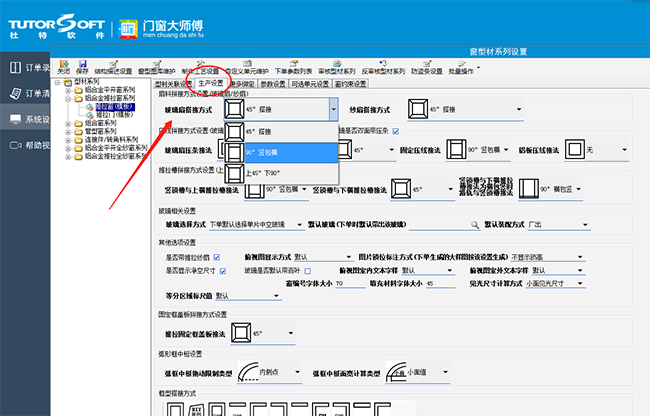Screen dimensions: 650x416
Task: Click the 内侧点 arc icon for 弧框中梃拖动限制类型
Action: (248, 372)
